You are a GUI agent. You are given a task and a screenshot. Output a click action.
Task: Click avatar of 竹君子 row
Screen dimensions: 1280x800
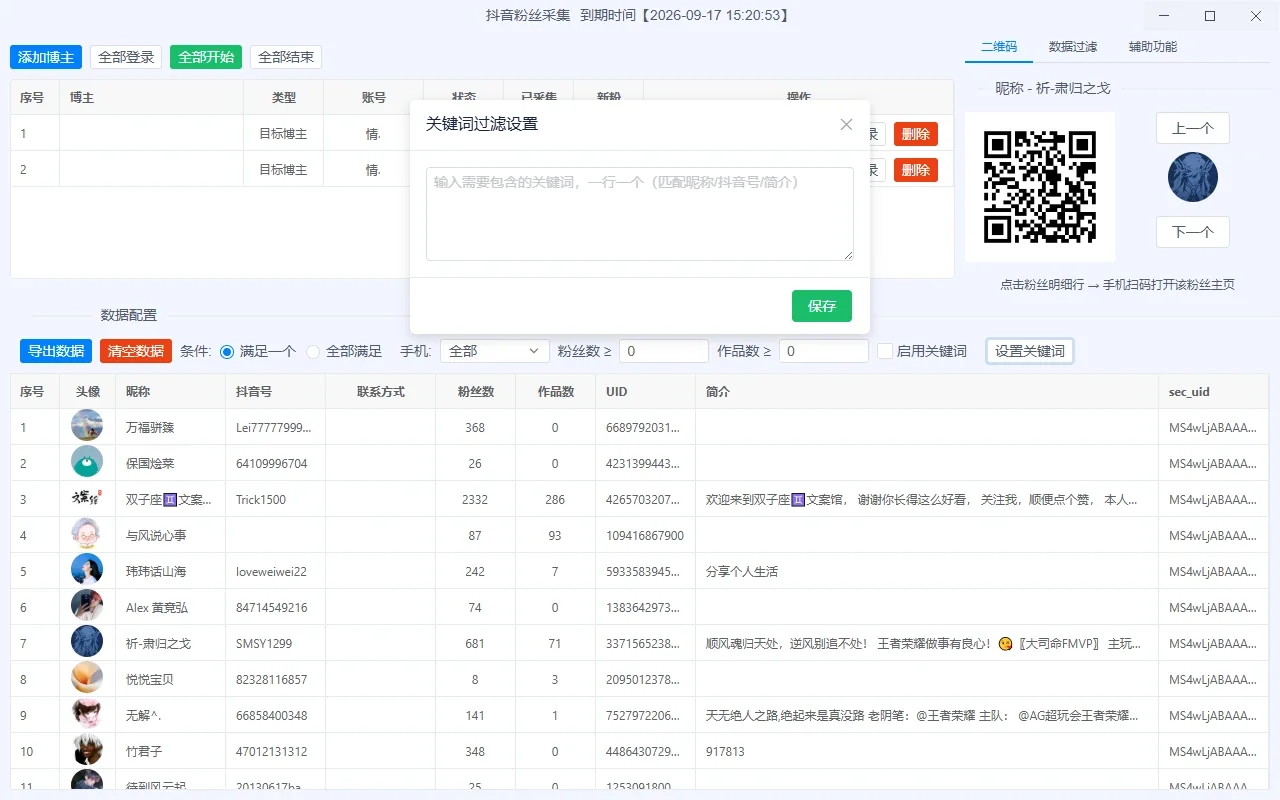[87, 750]
